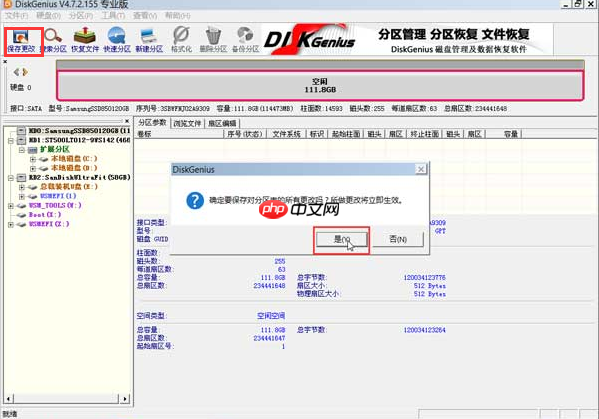Open the 帮助(H) menu
The height and width of the screenshot is (419, 599).
(178, 16)
